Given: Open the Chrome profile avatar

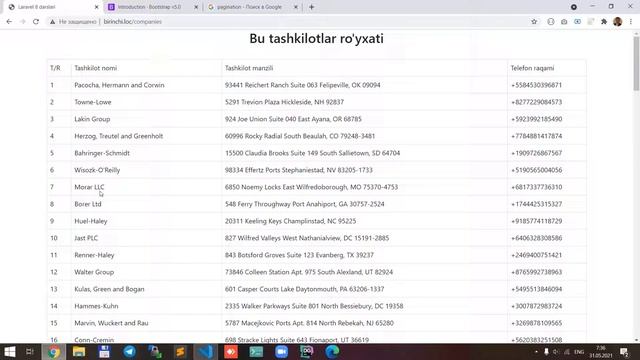Looking at the screenshot, I should click(x=618, y=22).
